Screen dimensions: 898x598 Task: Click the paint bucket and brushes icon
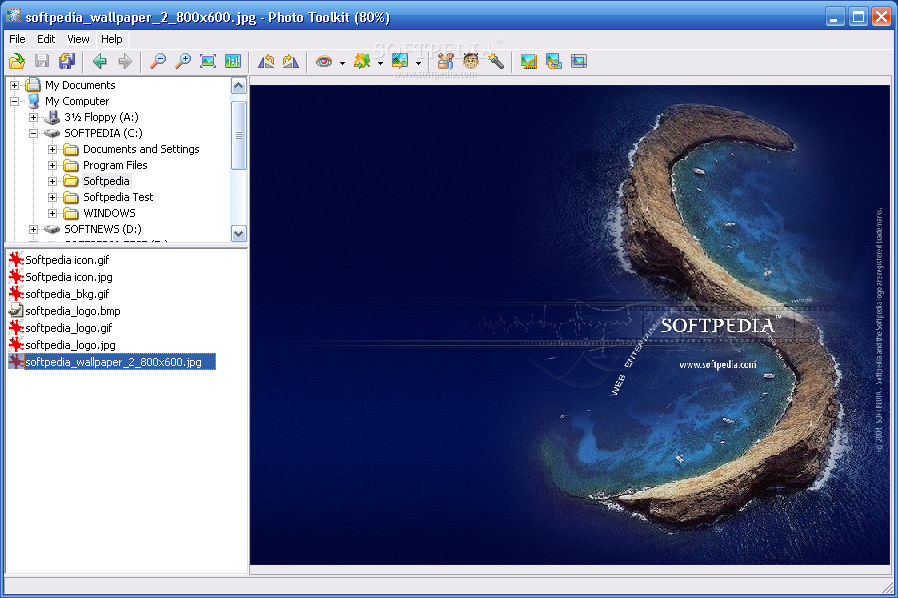coord(446,61)
